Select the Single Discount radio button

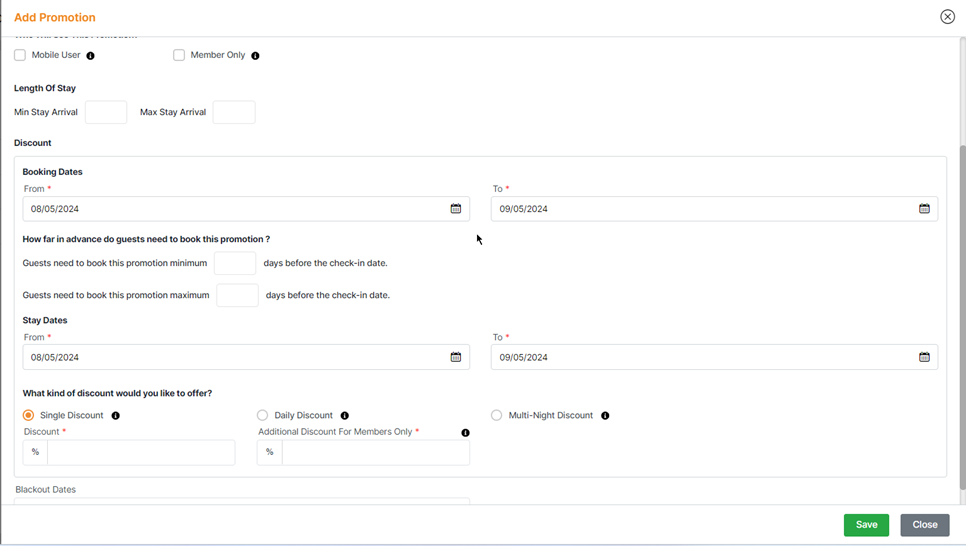tap(28, 415)
